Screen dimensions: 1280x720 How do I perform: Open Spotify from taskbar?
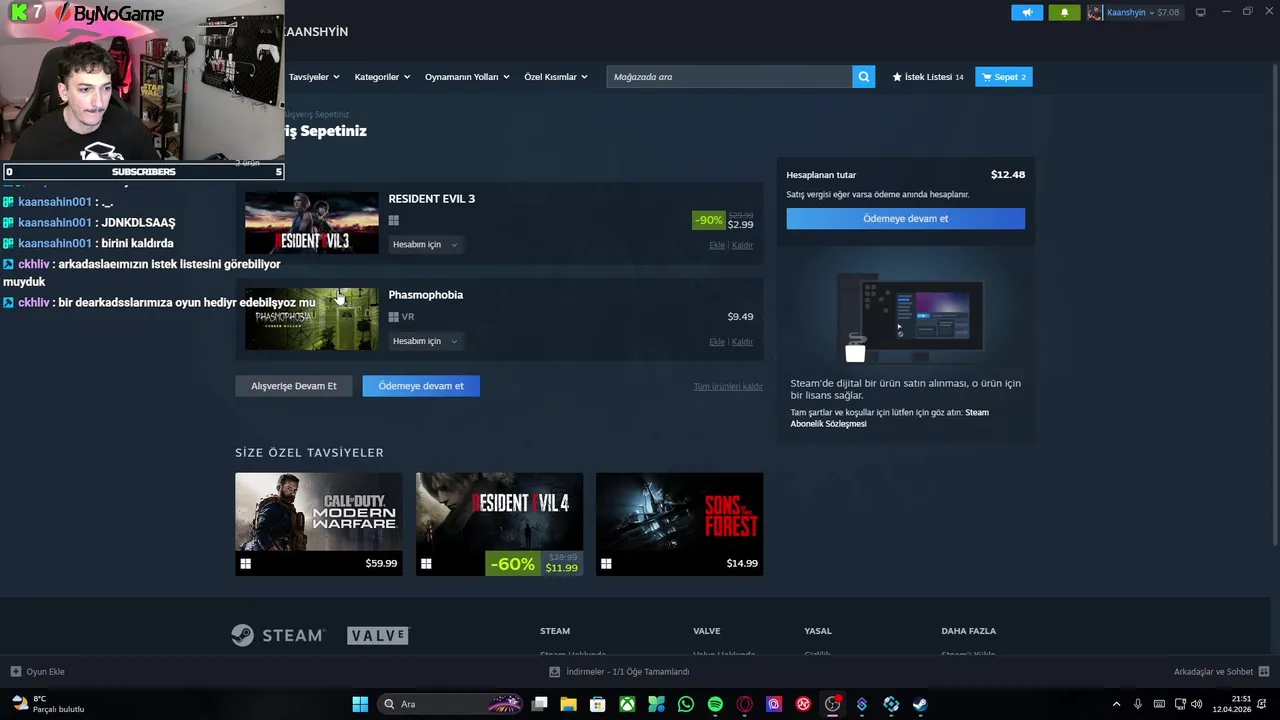pos(715,704)
